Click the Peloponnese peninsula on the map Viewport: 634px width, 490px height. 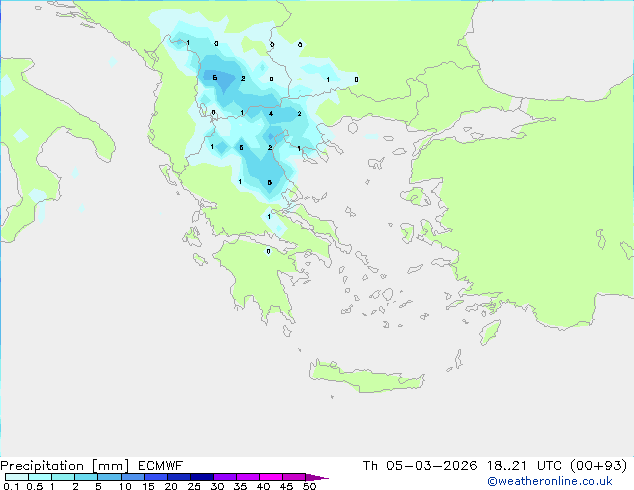259,279
